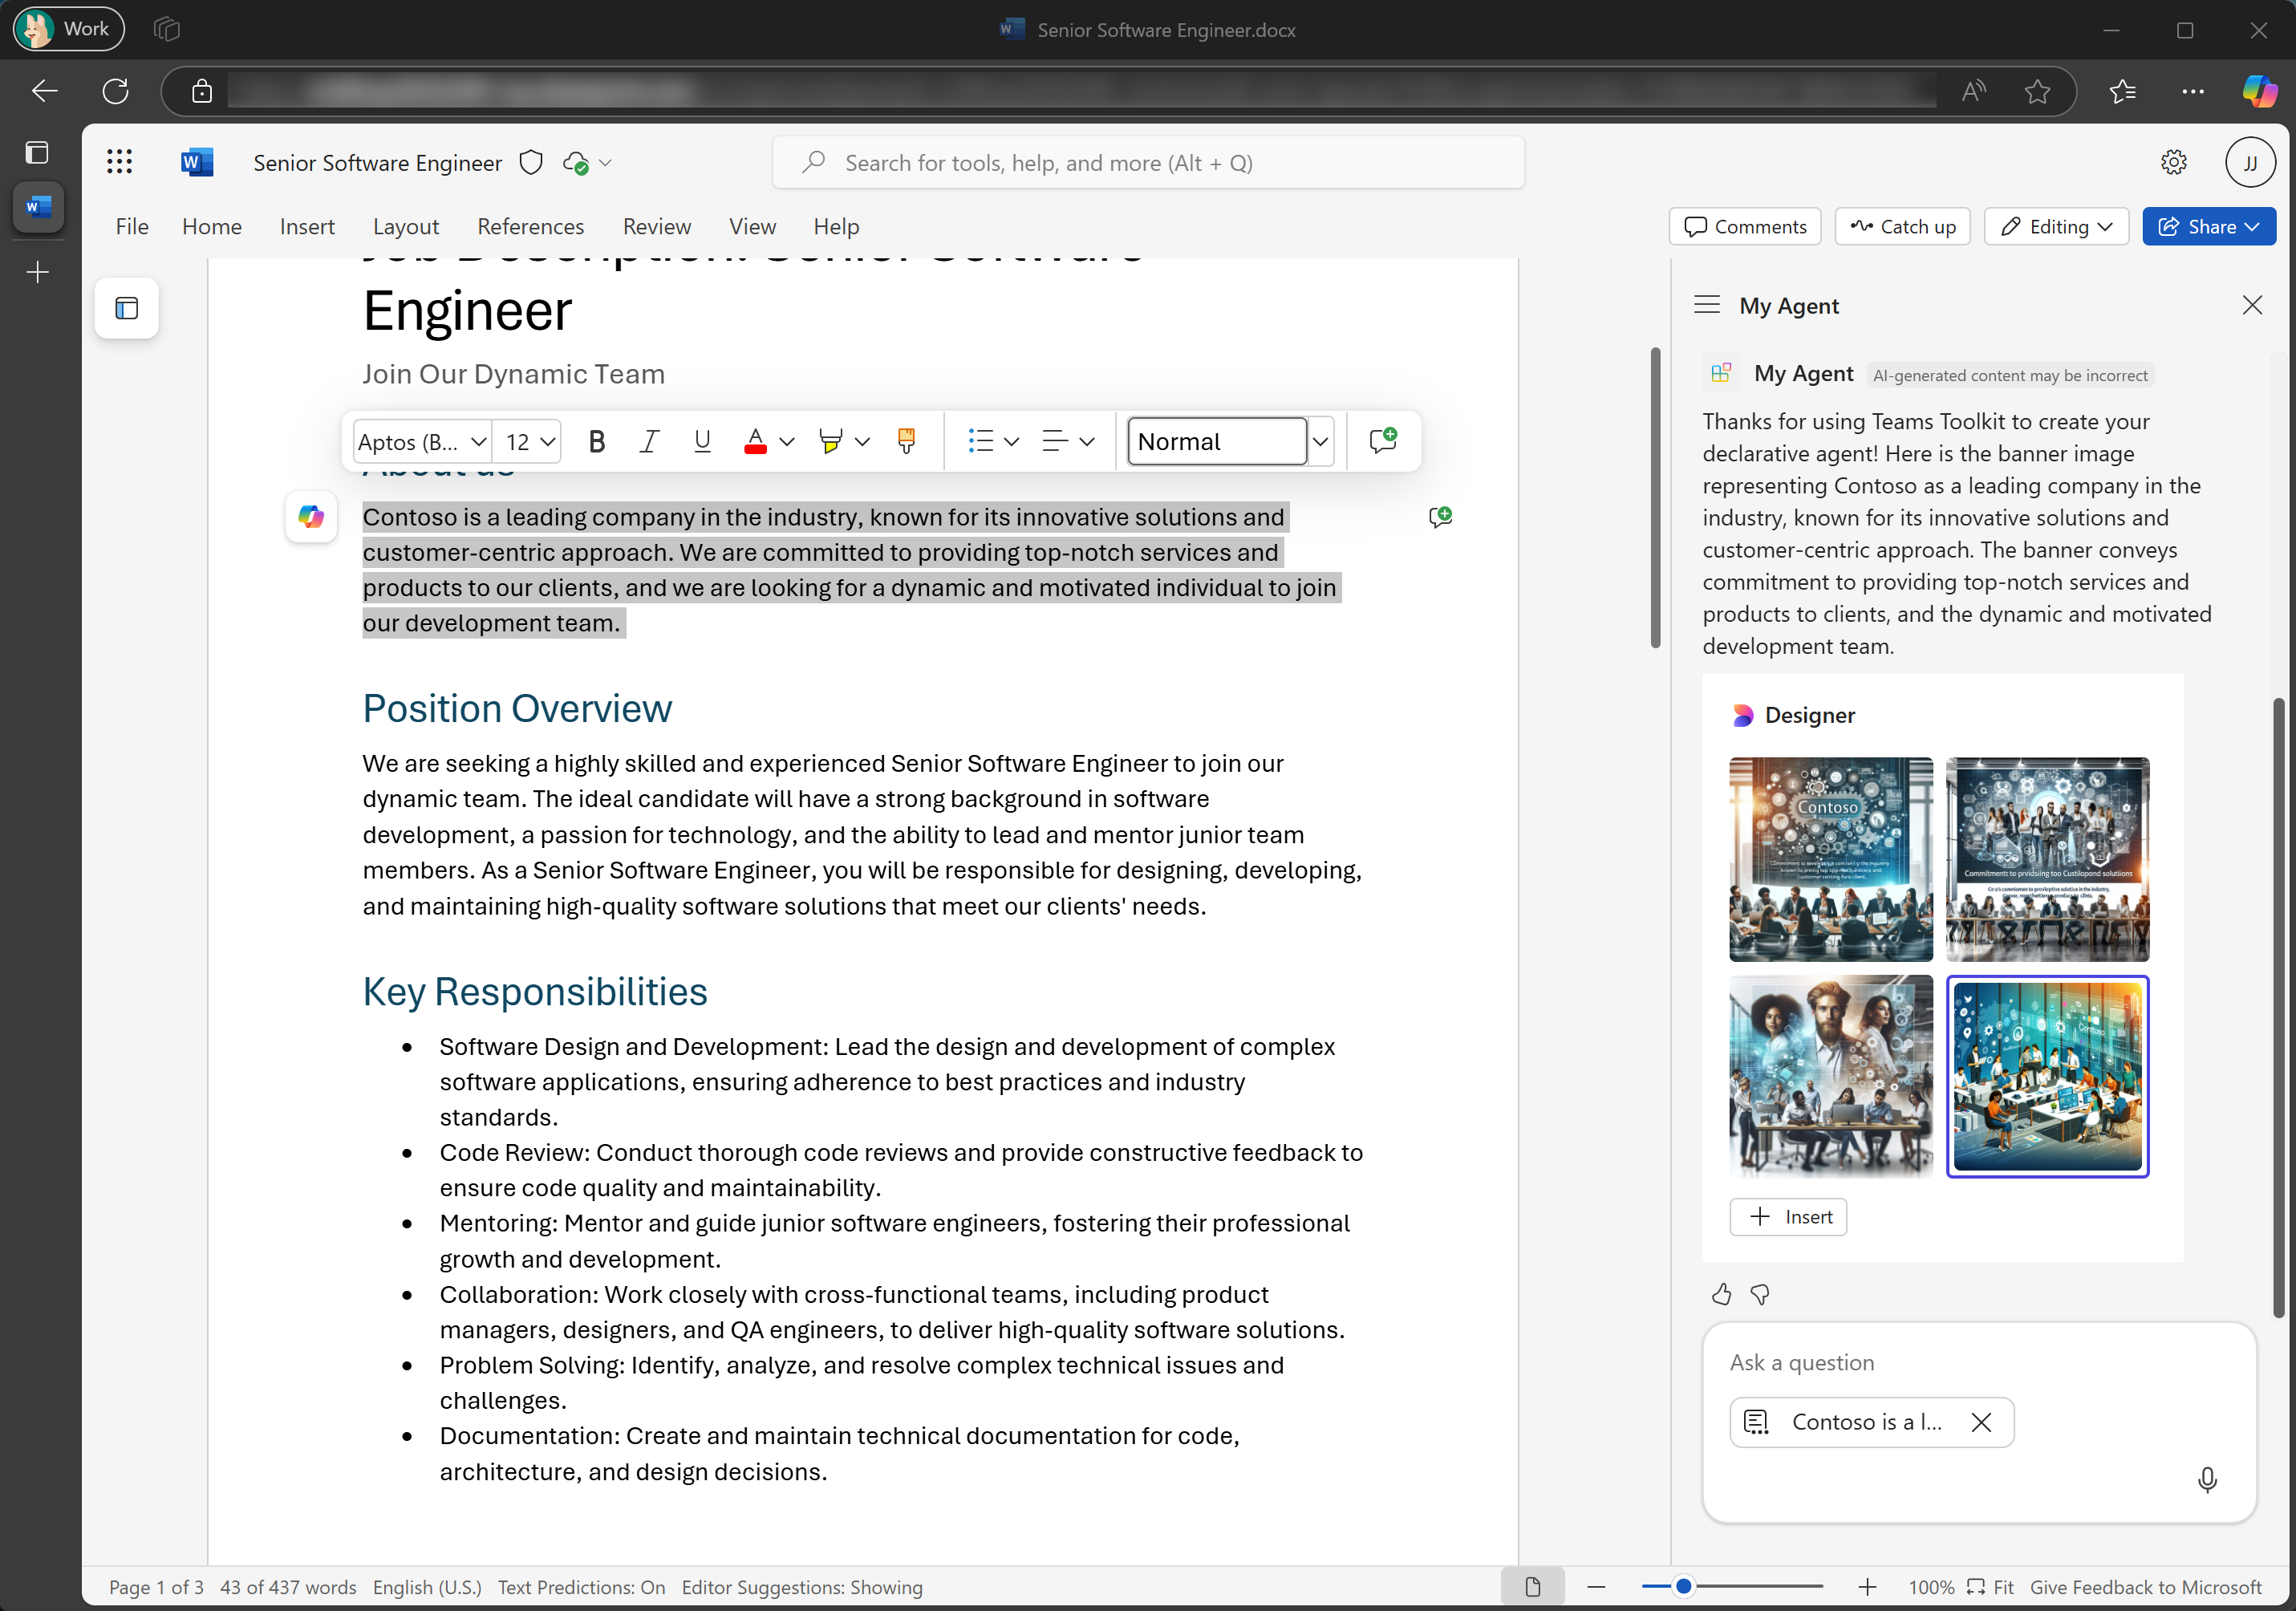This screenshot has width=2296, height=1611.
Task: Toggle the navigation pane button
Action: click(x=127, y=308)
